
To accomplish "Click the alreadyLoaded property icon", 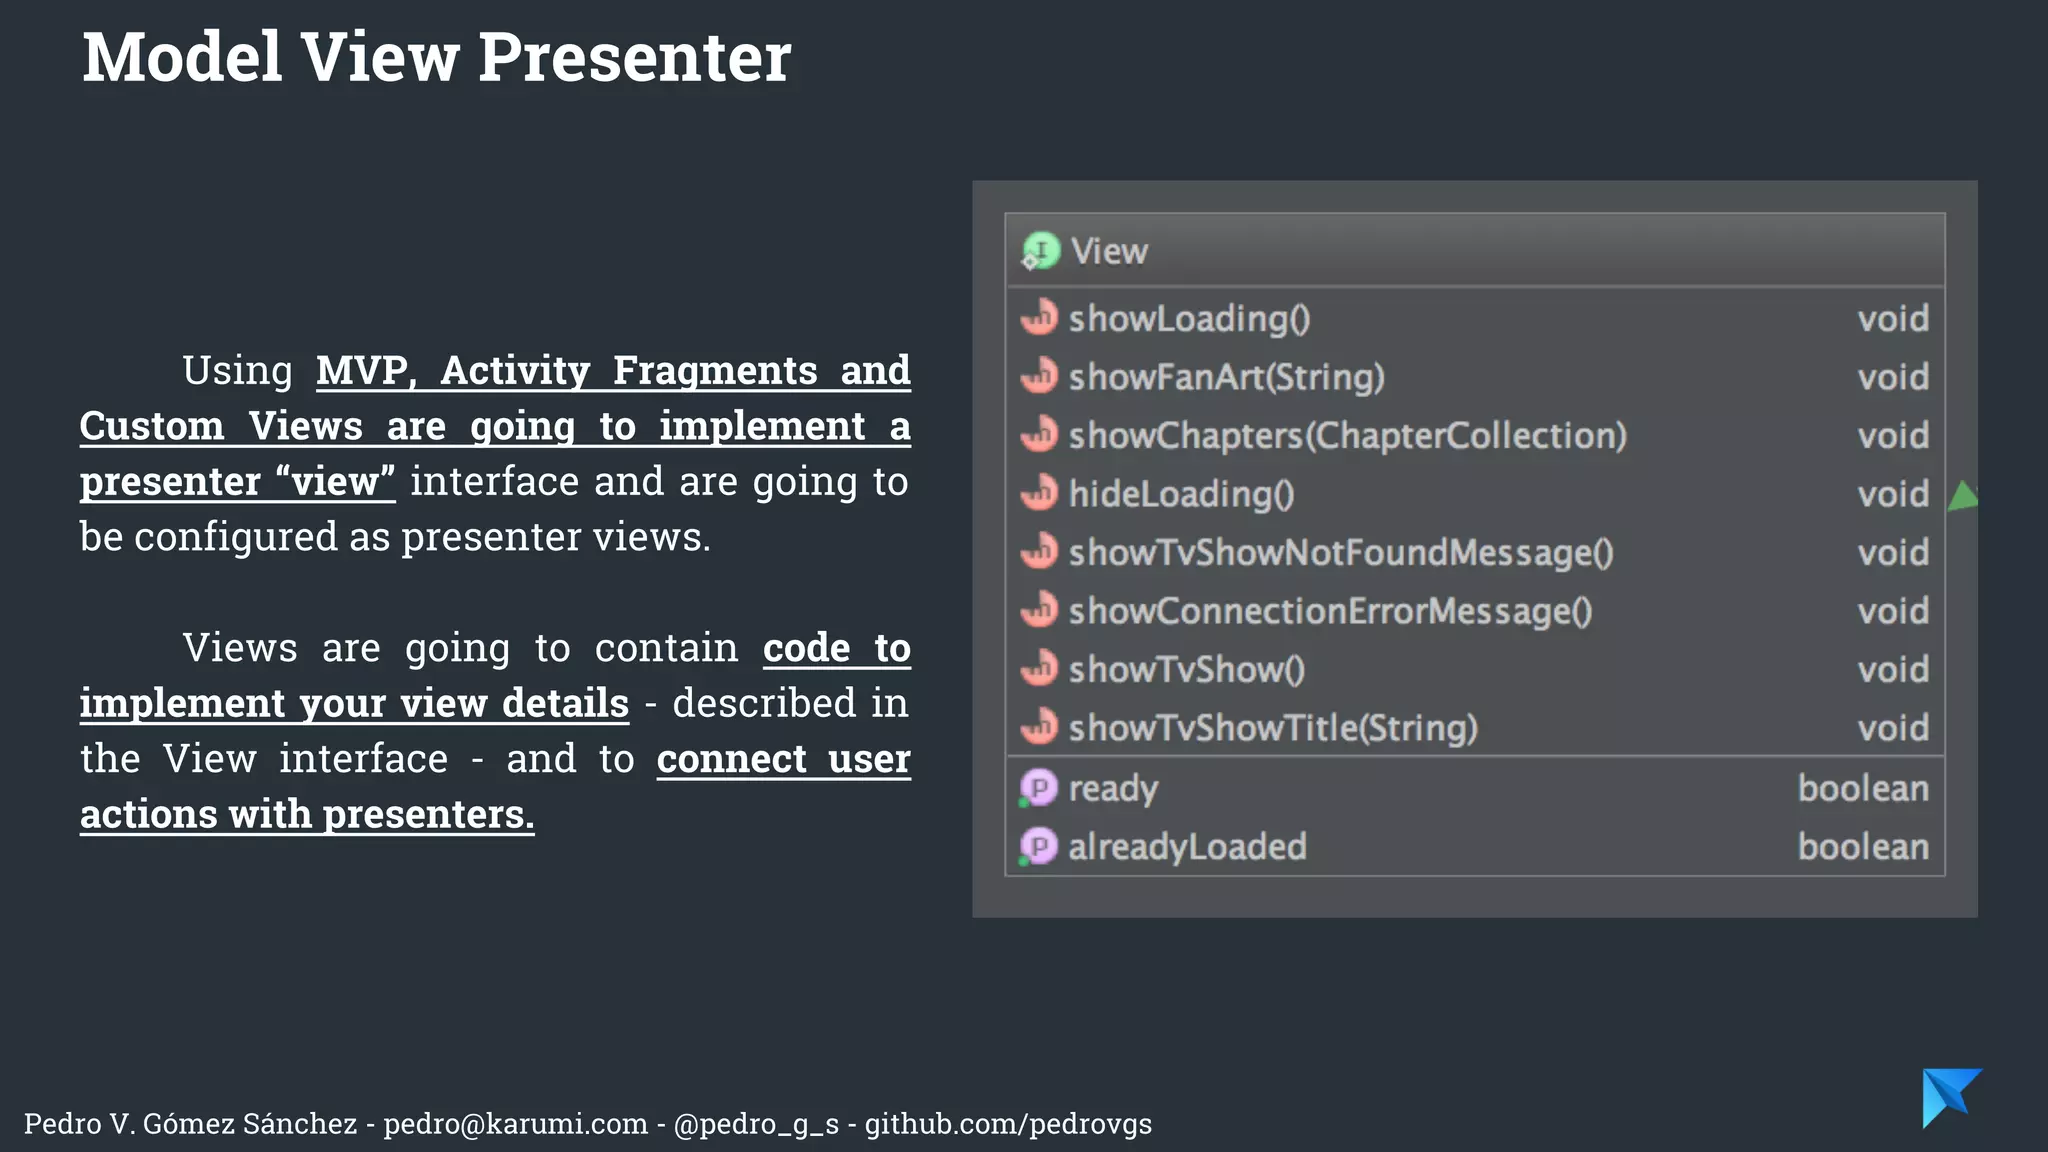I will 1038,847.
